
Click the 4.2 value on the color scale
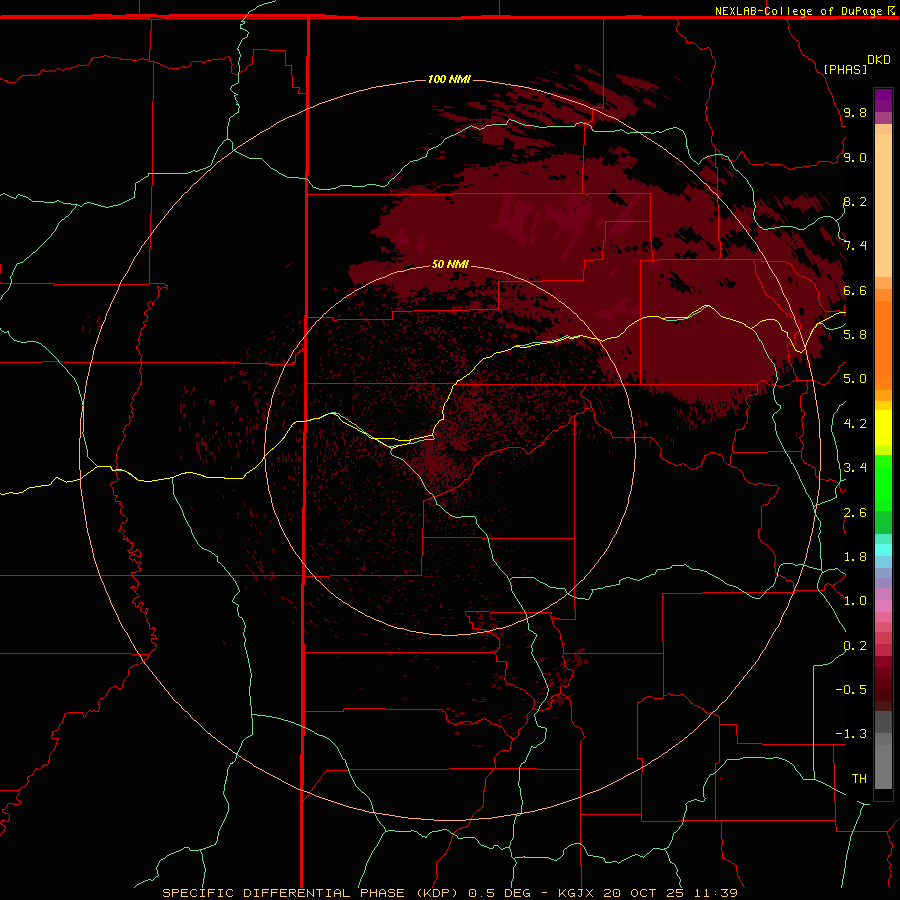(x=855, y=424)
